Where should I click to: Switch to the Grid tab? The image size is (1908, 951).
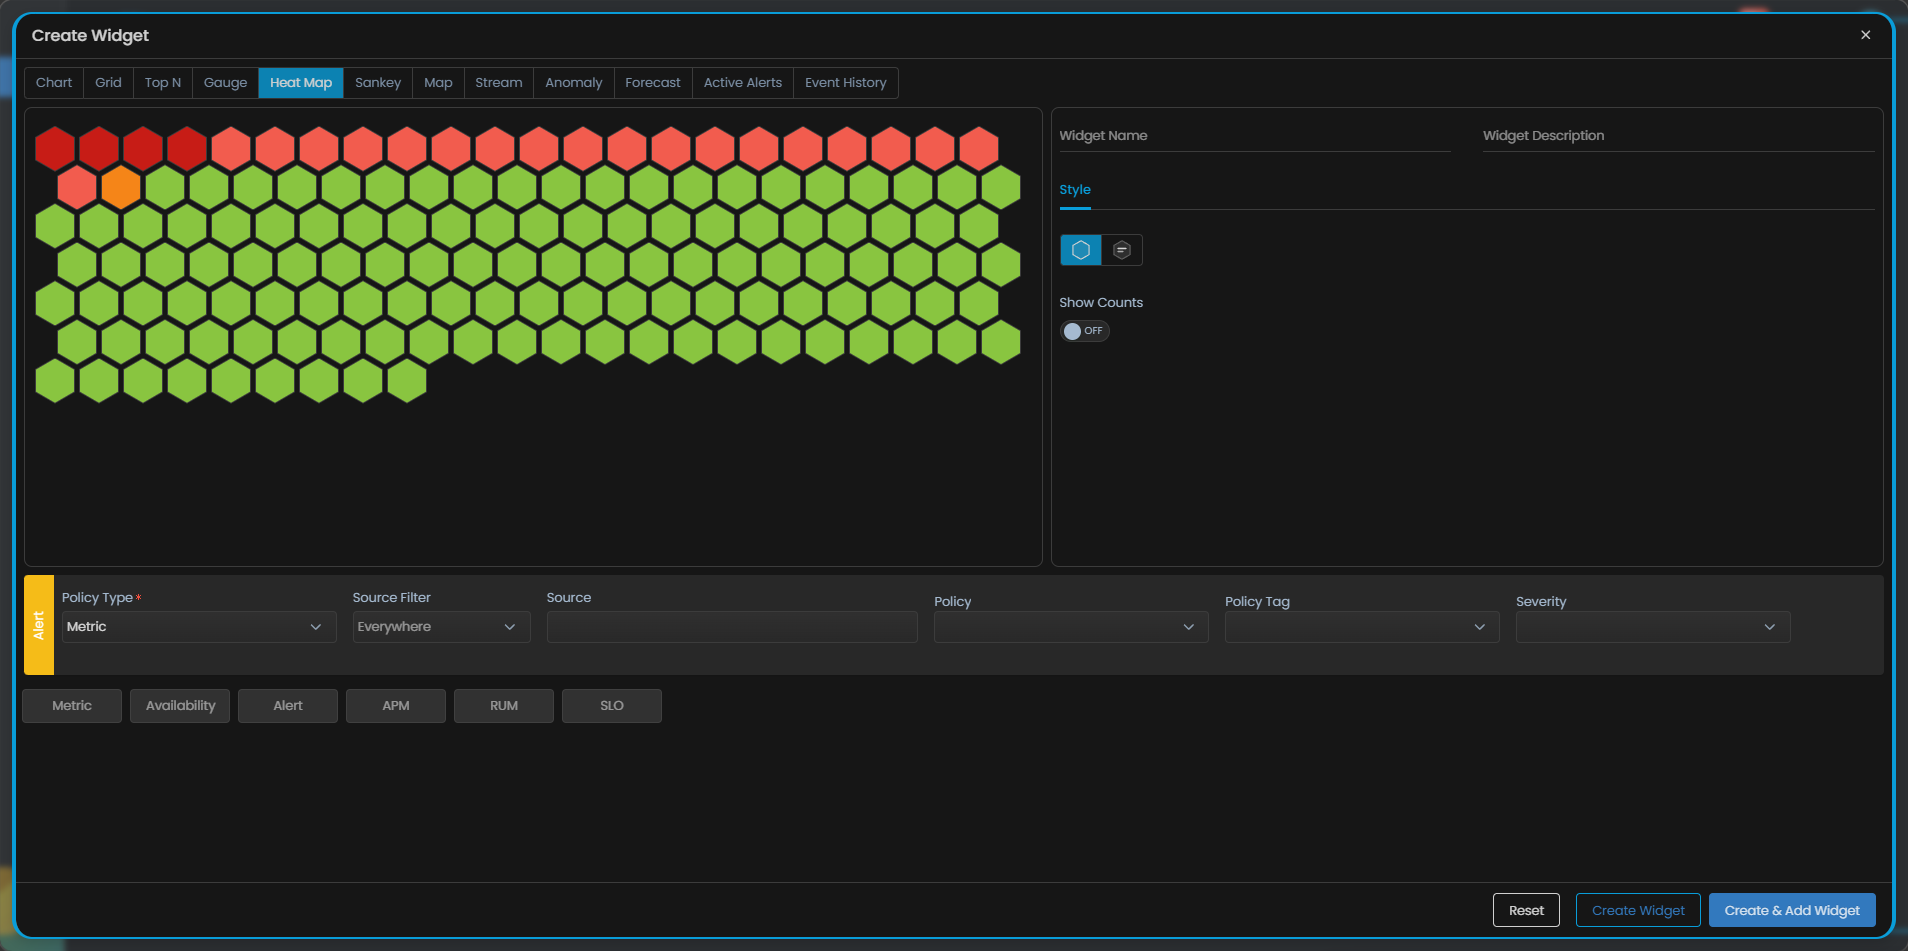click(x=108, y=83)
